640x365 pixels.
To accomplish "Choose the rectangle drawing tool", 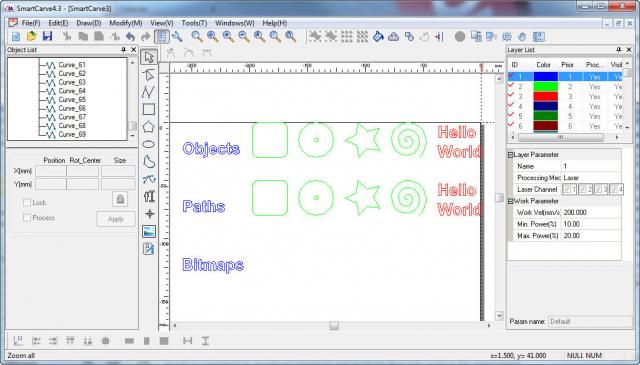I will [x=149, y=109].
